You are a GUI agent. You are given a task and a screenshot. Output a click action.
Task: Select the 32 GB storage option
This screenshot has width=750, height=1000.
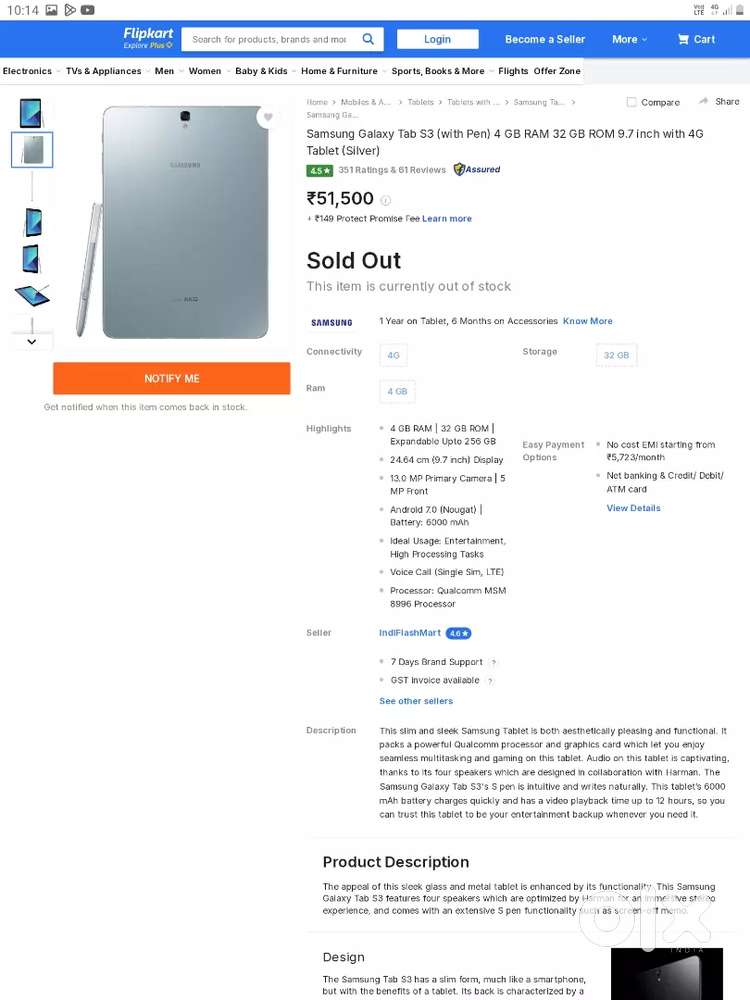(x=616, y=355)
